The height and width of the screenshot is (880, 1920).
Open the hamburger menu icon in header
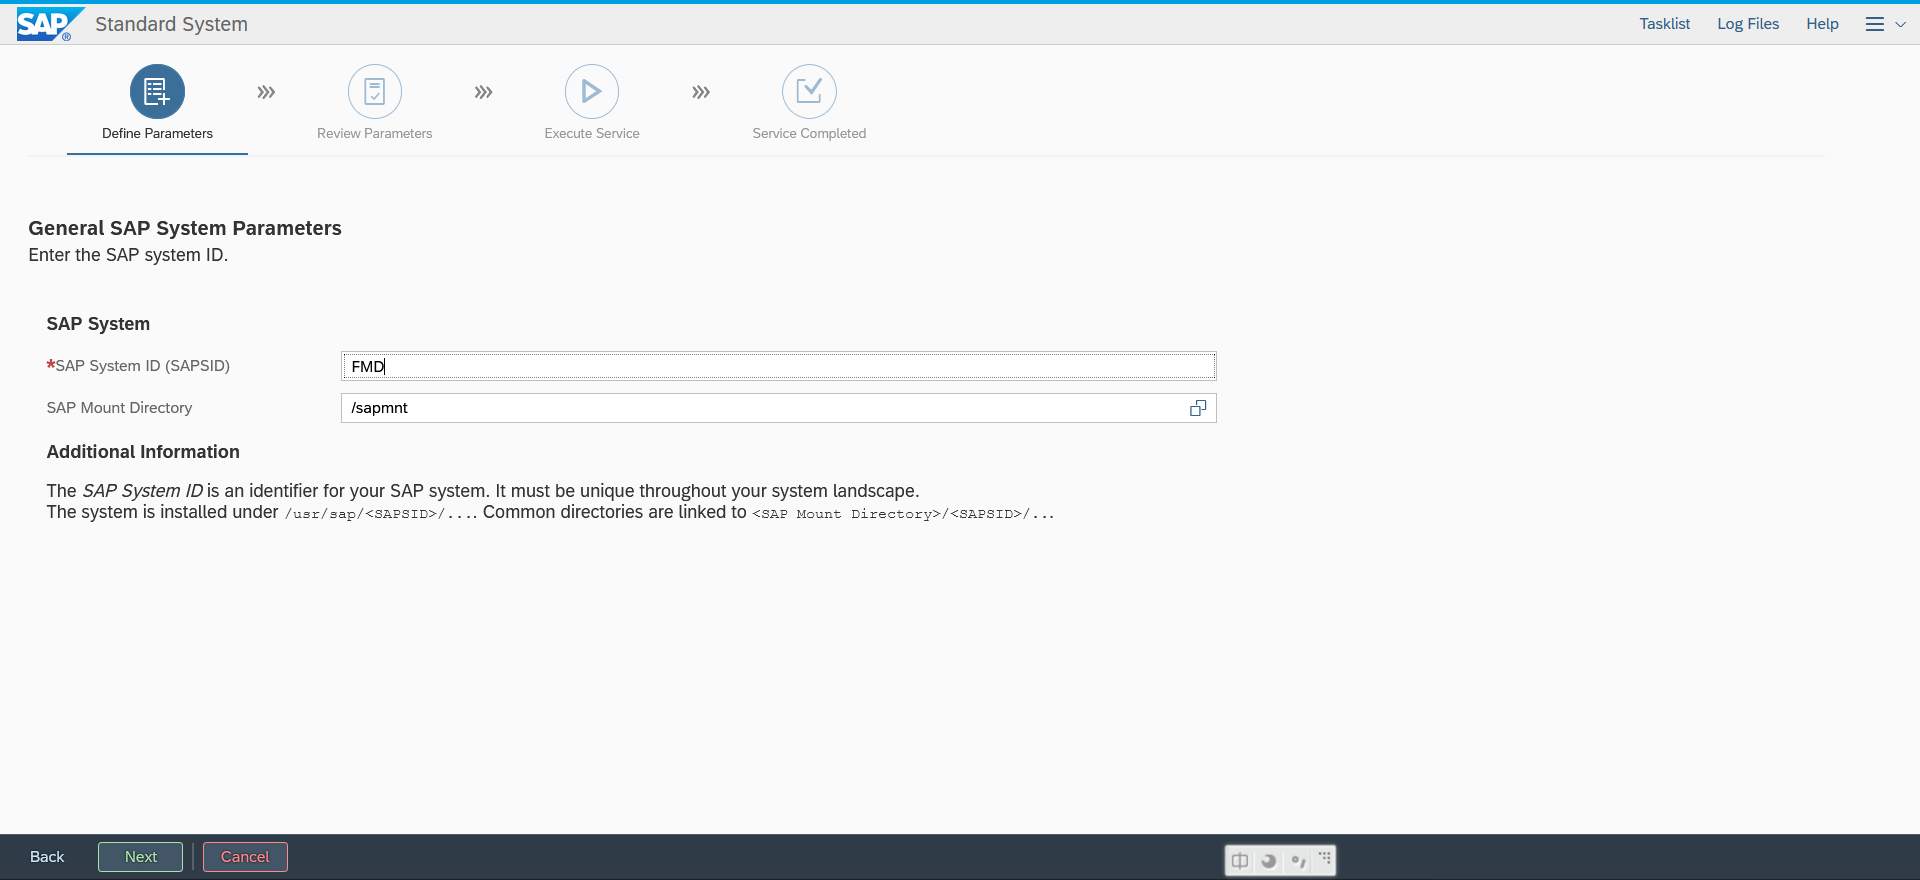click(1875, 24)
